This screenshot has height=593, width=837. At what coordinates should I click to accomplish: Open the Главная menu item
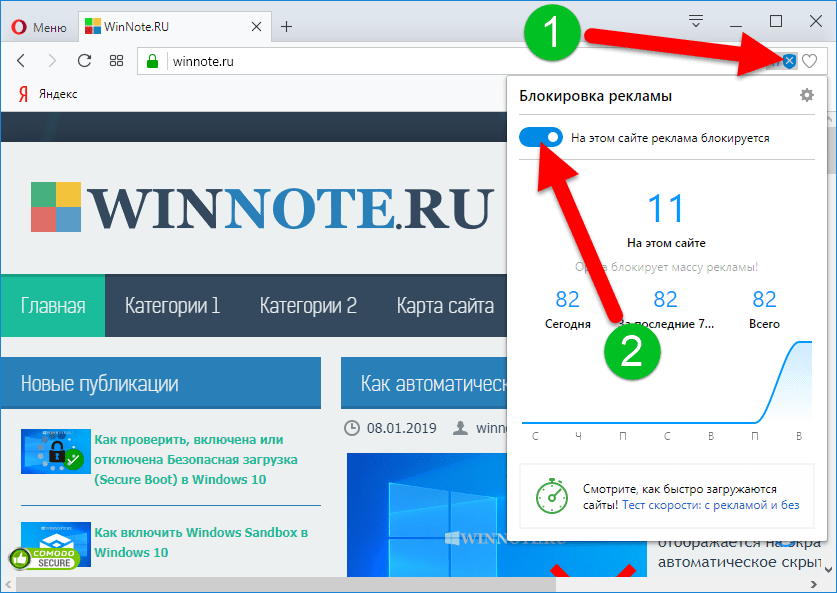tap(53, 305)
